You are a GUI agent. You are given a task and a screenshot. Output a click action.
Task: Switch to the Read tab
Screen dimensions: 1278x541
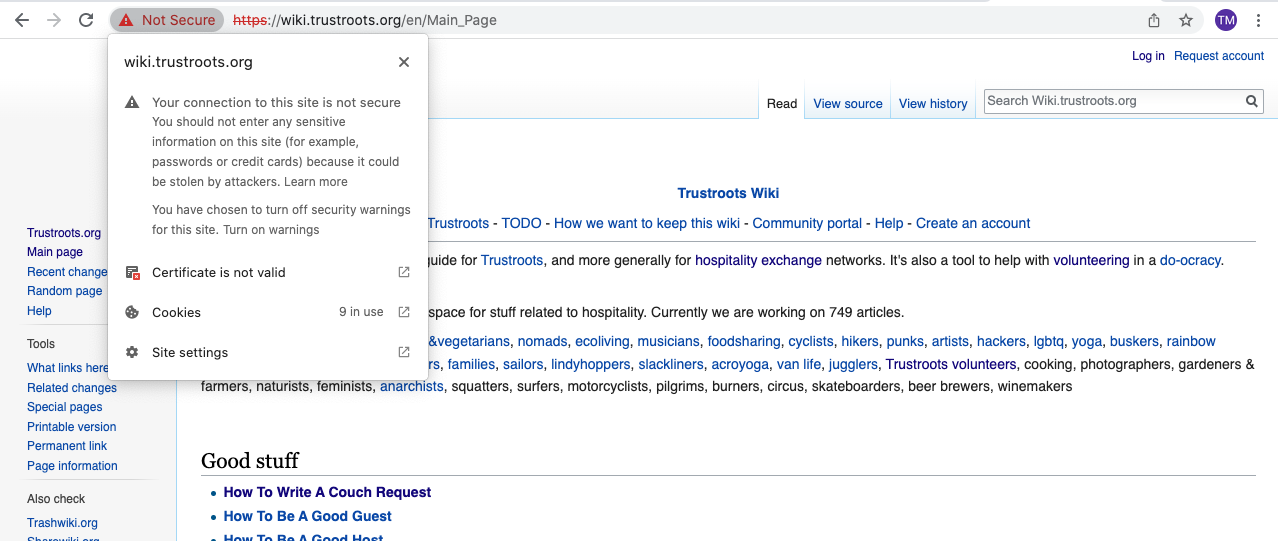782,103
